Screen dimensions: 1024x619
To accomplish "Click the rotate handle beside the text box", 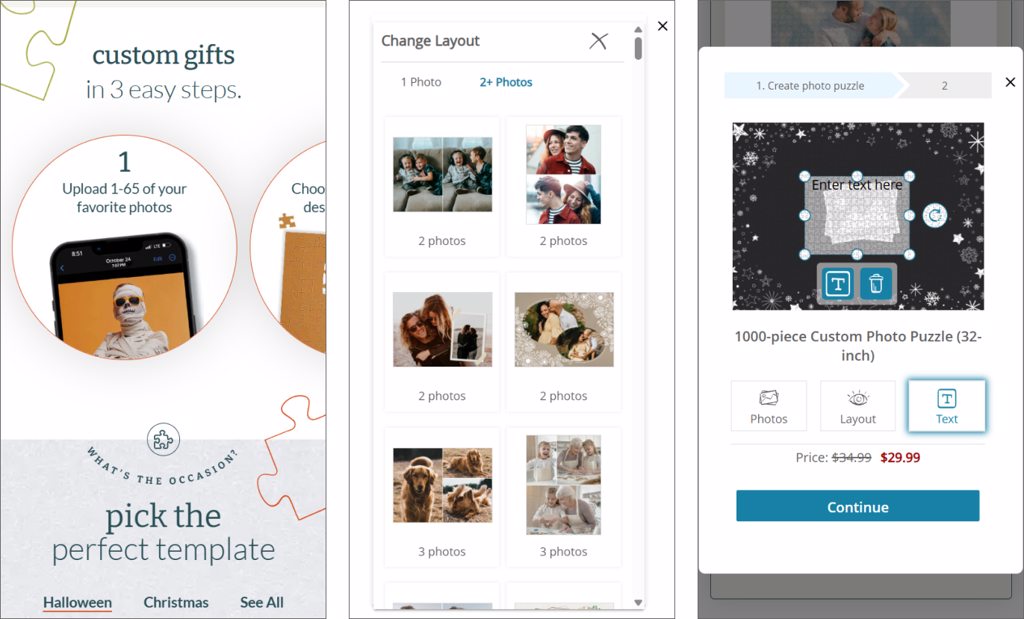I will coord(935,215).
